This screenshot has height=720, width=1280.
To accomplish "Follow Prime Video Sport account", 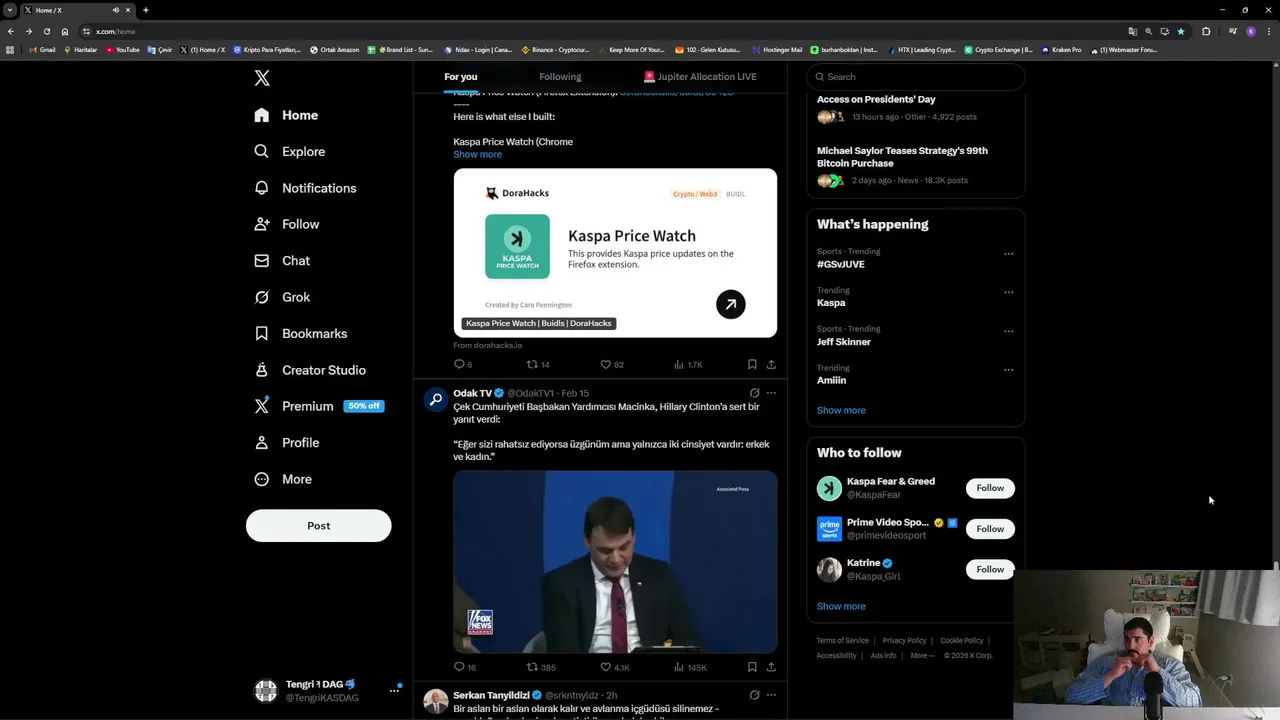I will pos(990,529).
